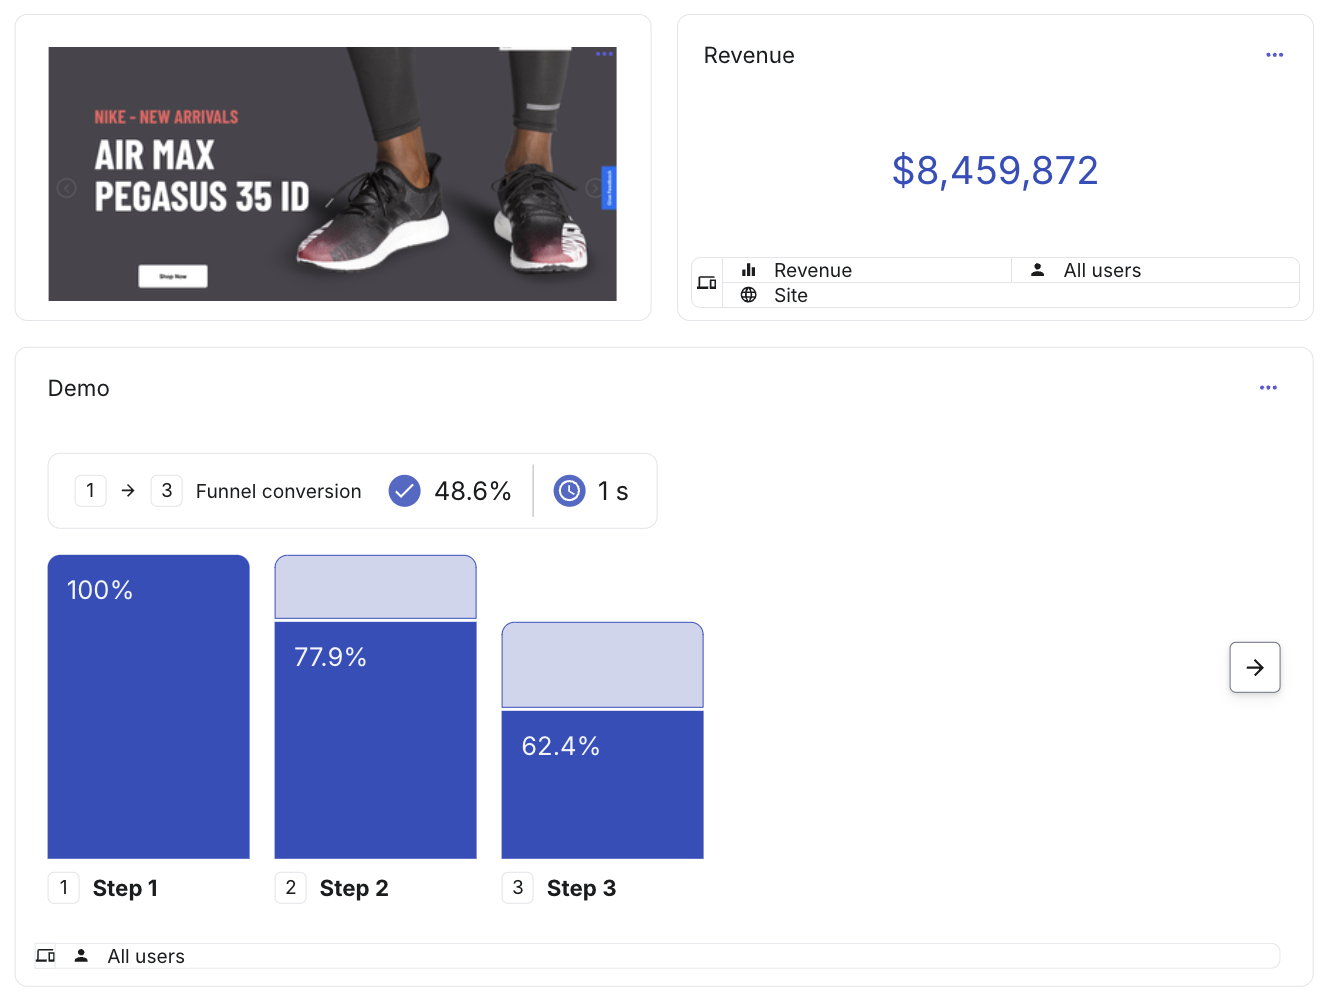Click the clock icon beside 1 s
This screenshot has width=1324, height=994.
point(569,491)
